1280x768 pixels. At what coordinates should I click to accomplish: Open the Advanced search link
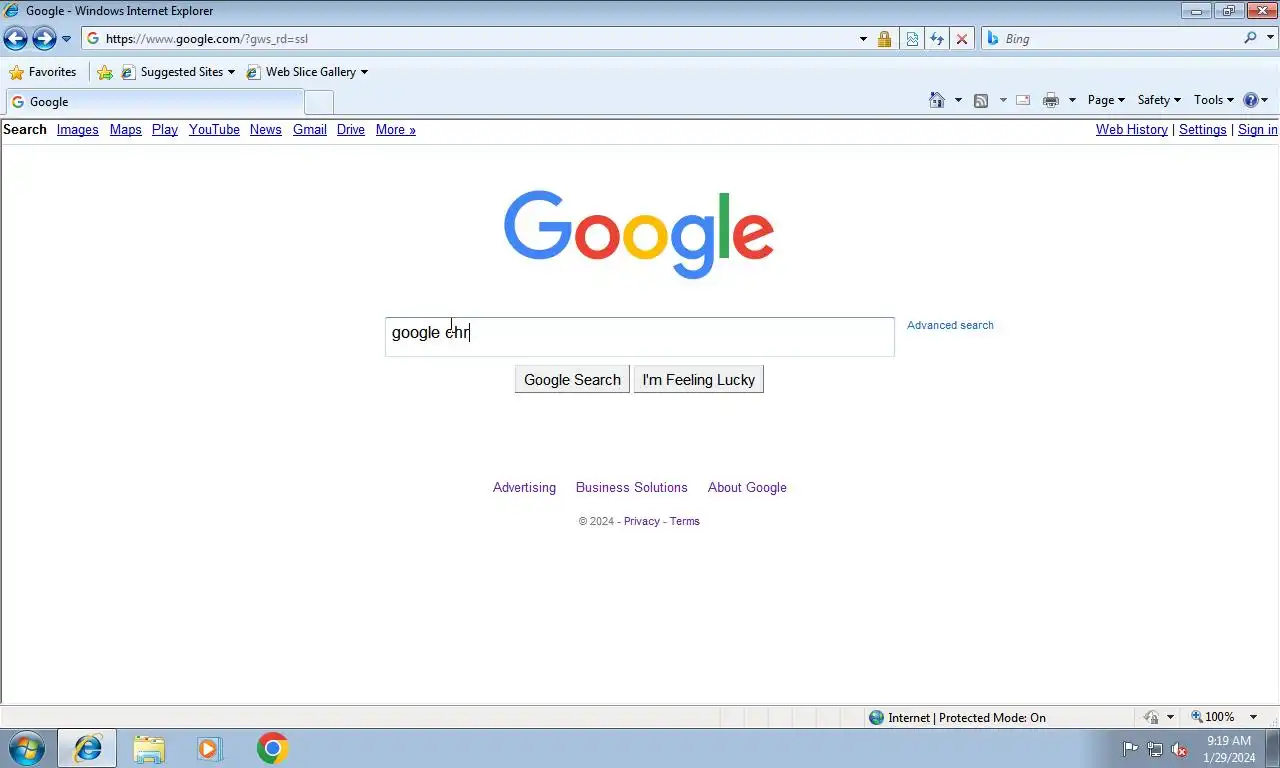[950, 325]
